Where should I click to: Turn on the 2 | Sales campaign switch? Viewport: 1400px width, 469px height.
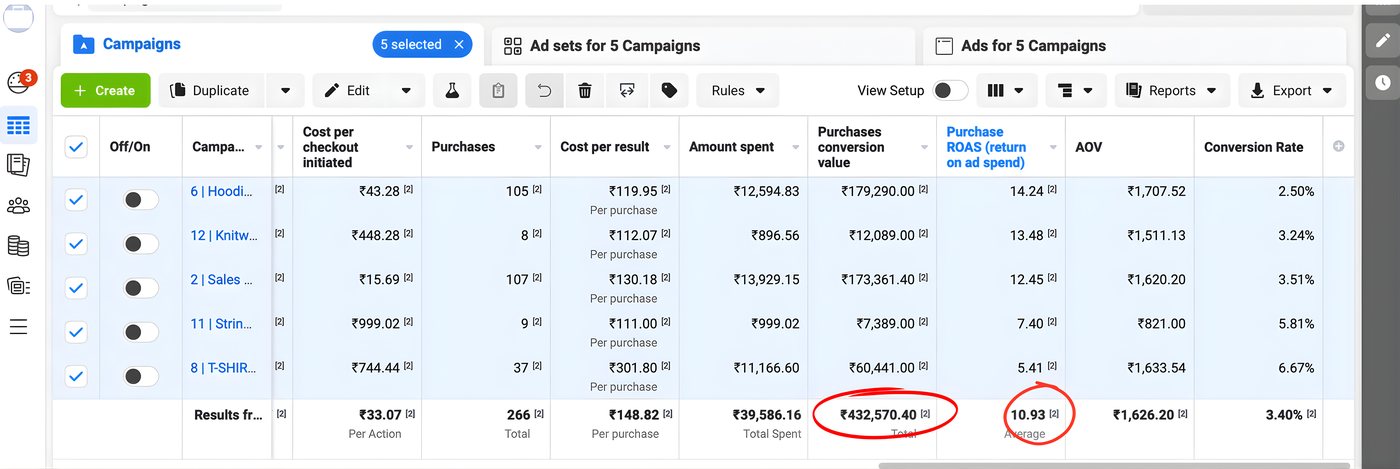tap(141, 288)
